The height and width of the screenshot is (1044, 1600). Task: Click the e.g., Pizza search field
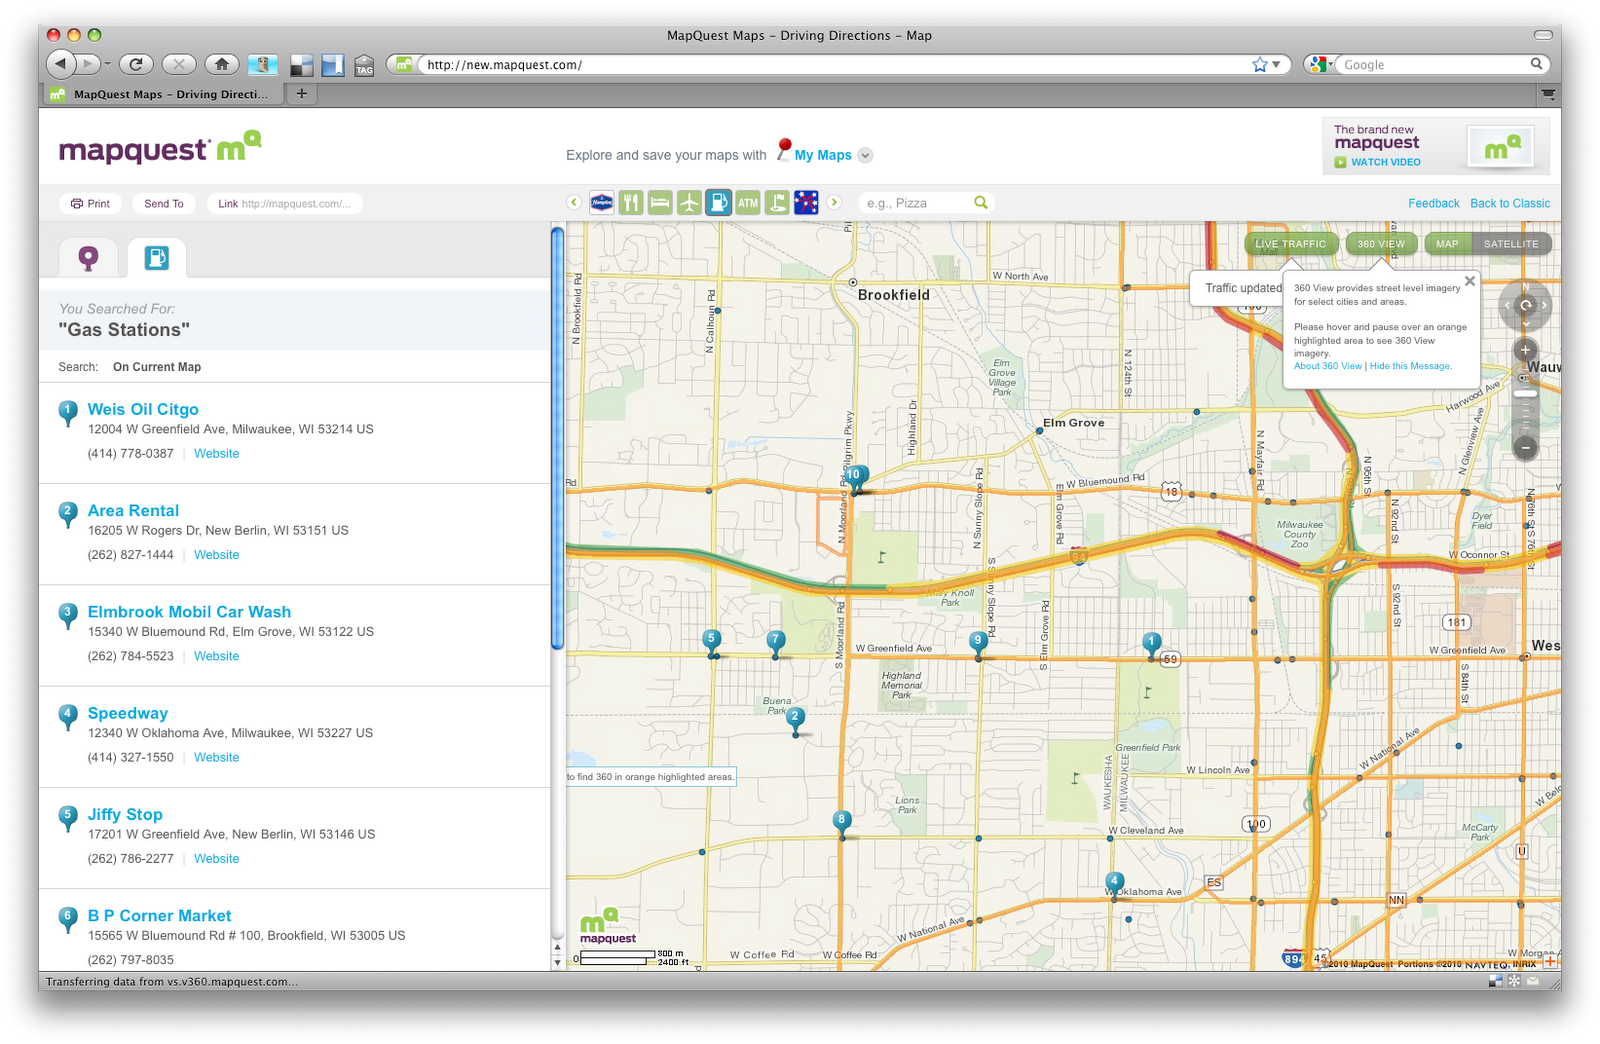(918, 203)
